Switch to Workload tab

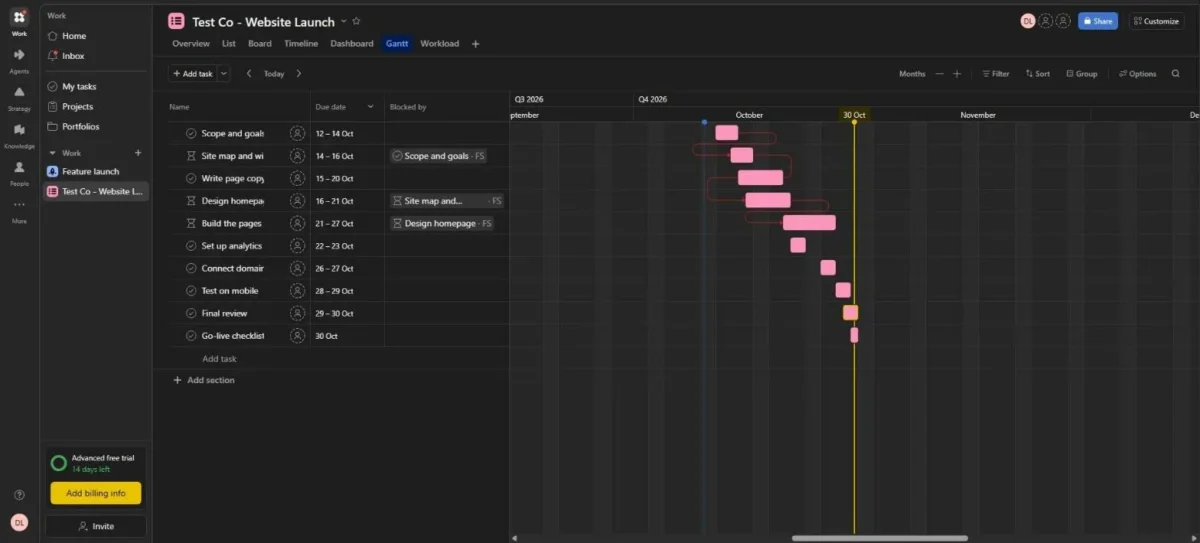(440, 44)
